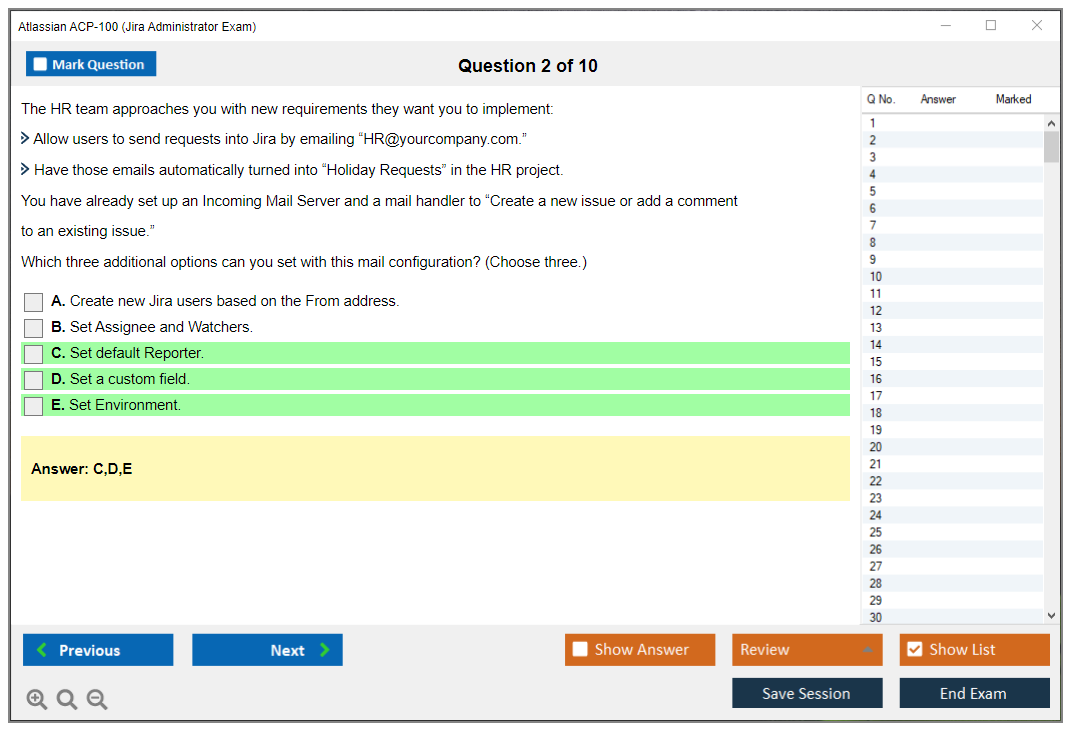
Task: Check answer option A checkbox
Action: point(34,302)
